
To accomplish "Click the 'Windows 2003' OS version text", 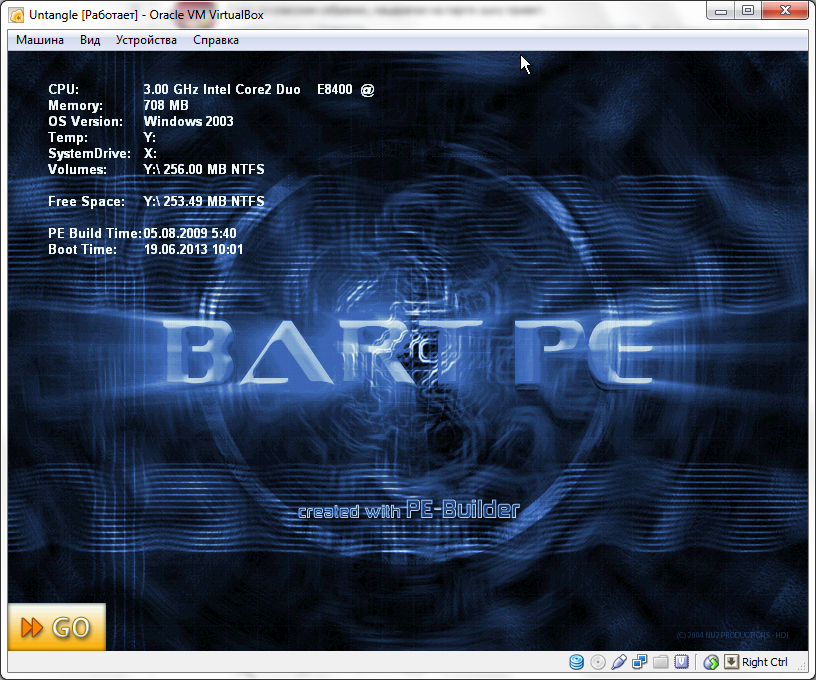I will coord(188,121).
